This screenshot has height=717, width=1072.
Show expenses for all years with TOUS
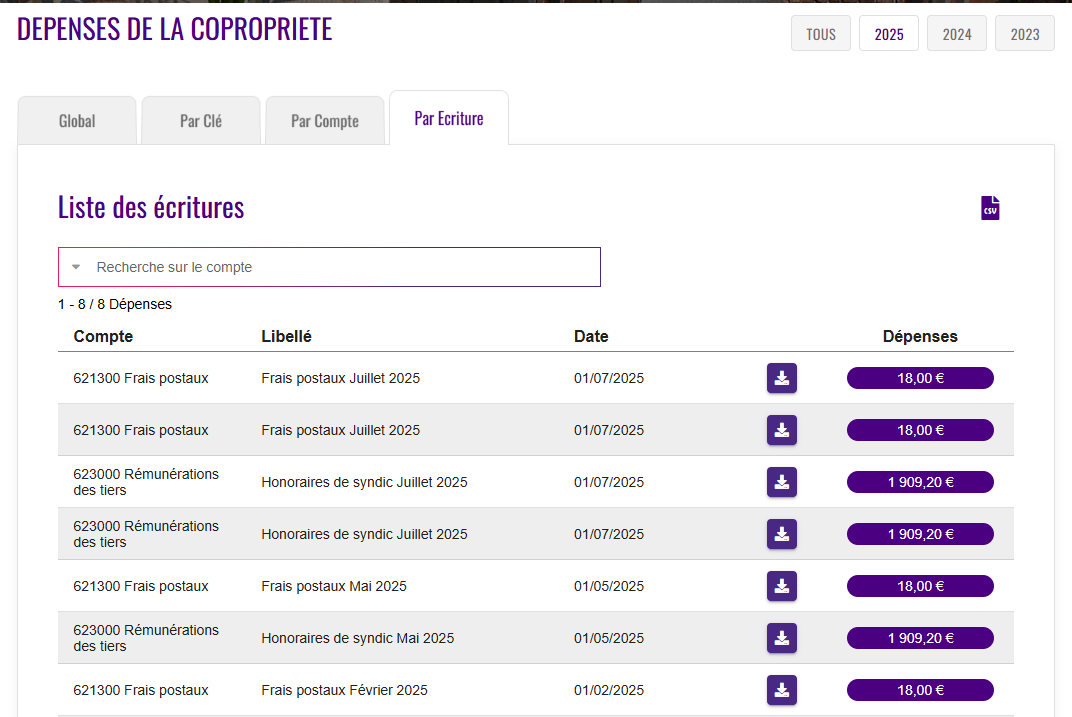tap(820, 34)
